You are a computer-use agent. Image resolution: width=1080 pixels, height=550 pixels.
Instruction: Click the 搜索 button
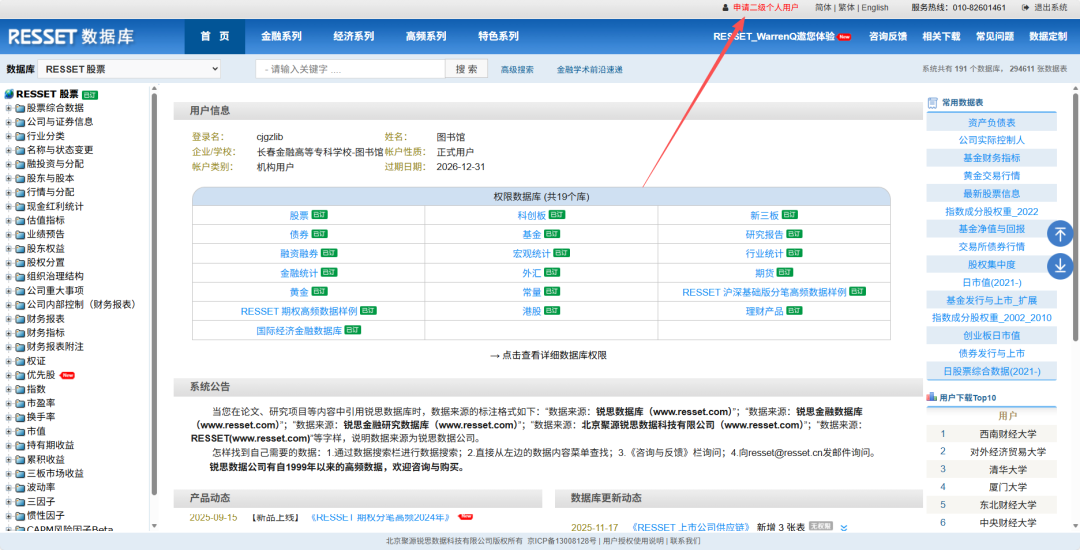[466, 69]
